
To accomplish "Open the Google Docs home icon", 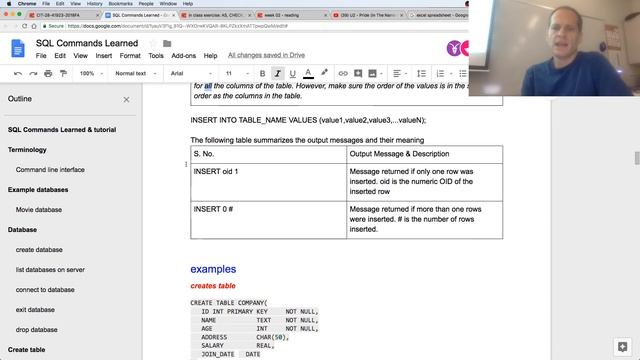I will click(18, 49).
